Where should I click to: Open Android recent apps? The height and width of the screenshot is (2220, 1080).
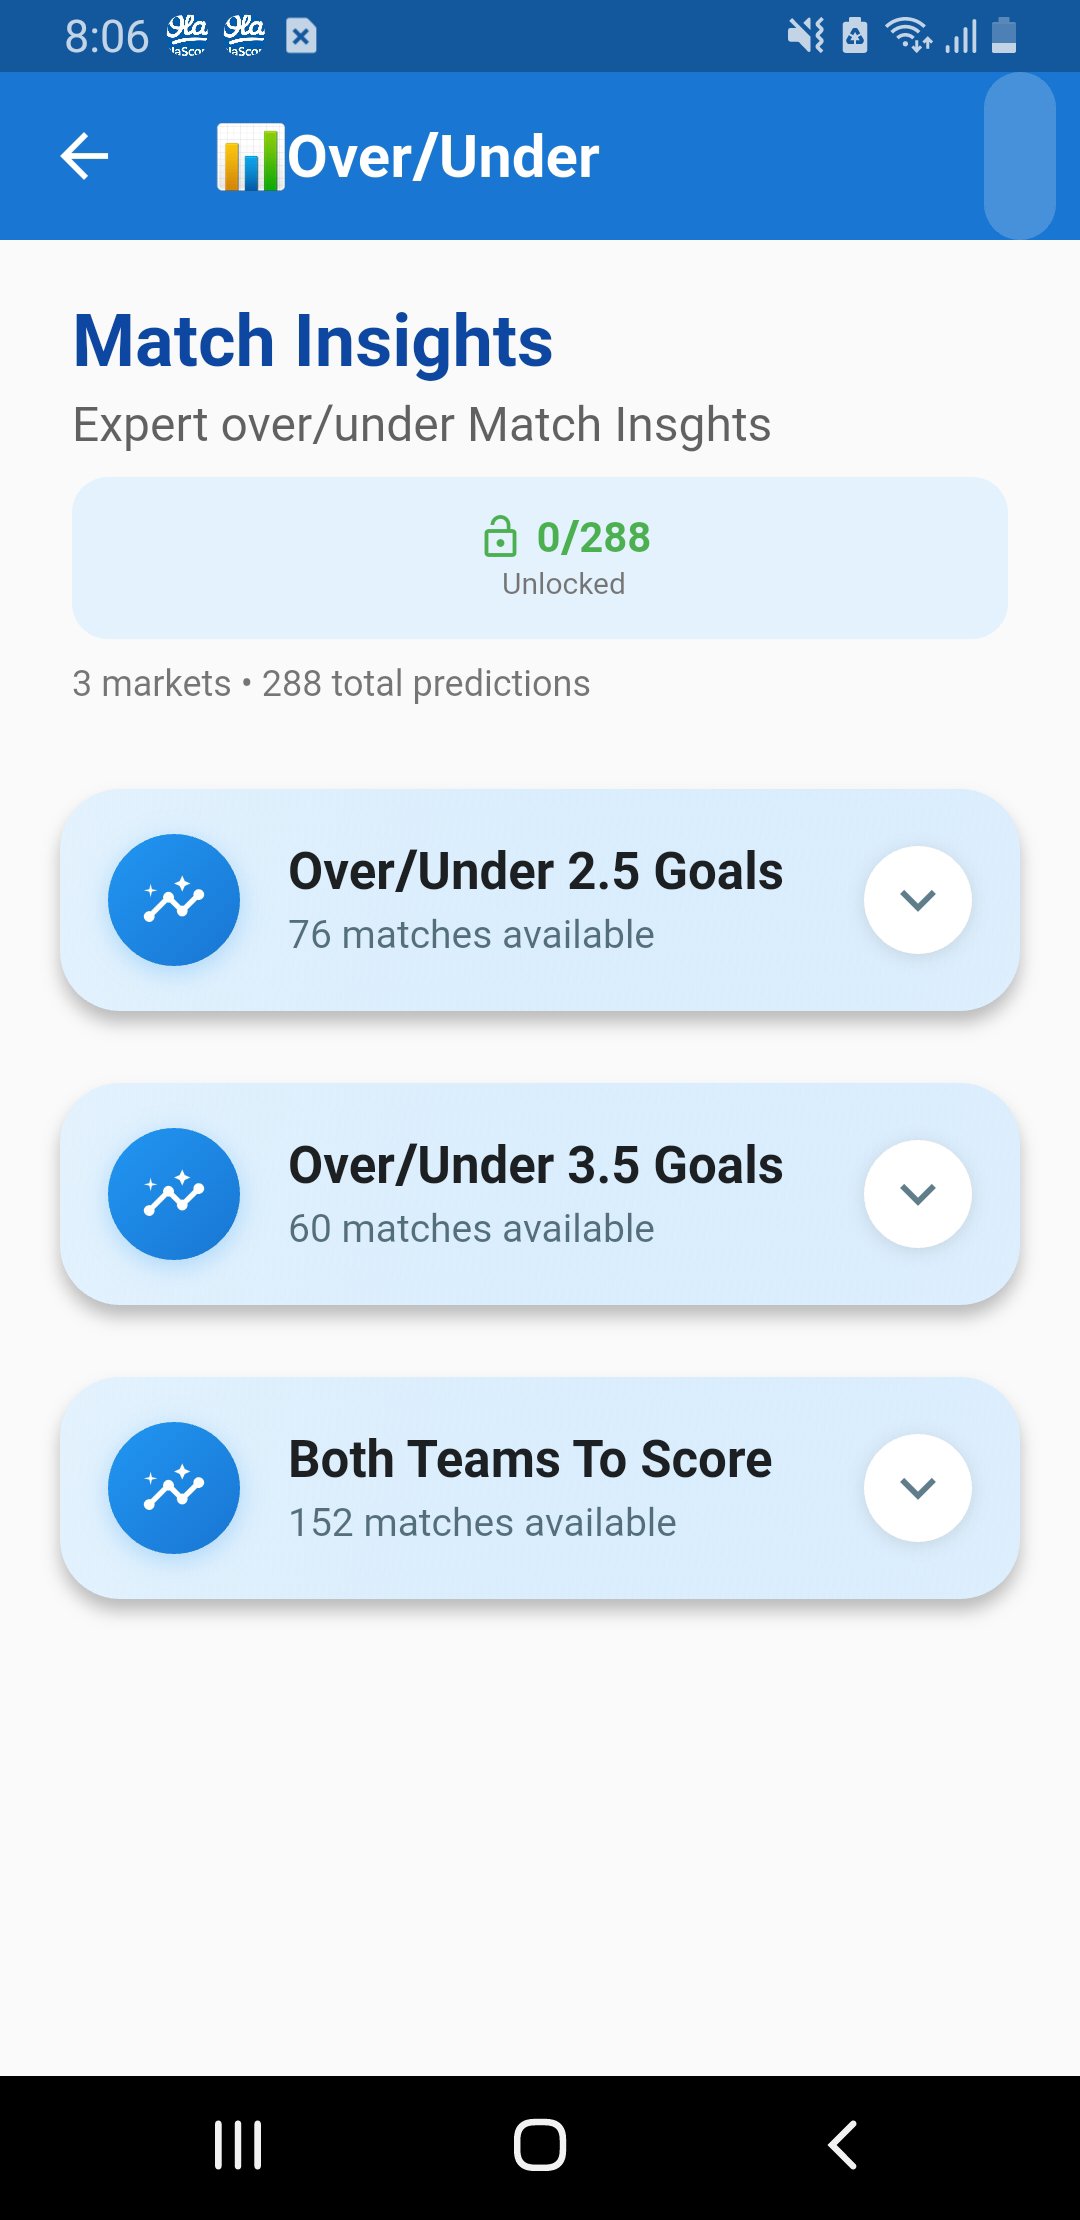coord(238,2145)
